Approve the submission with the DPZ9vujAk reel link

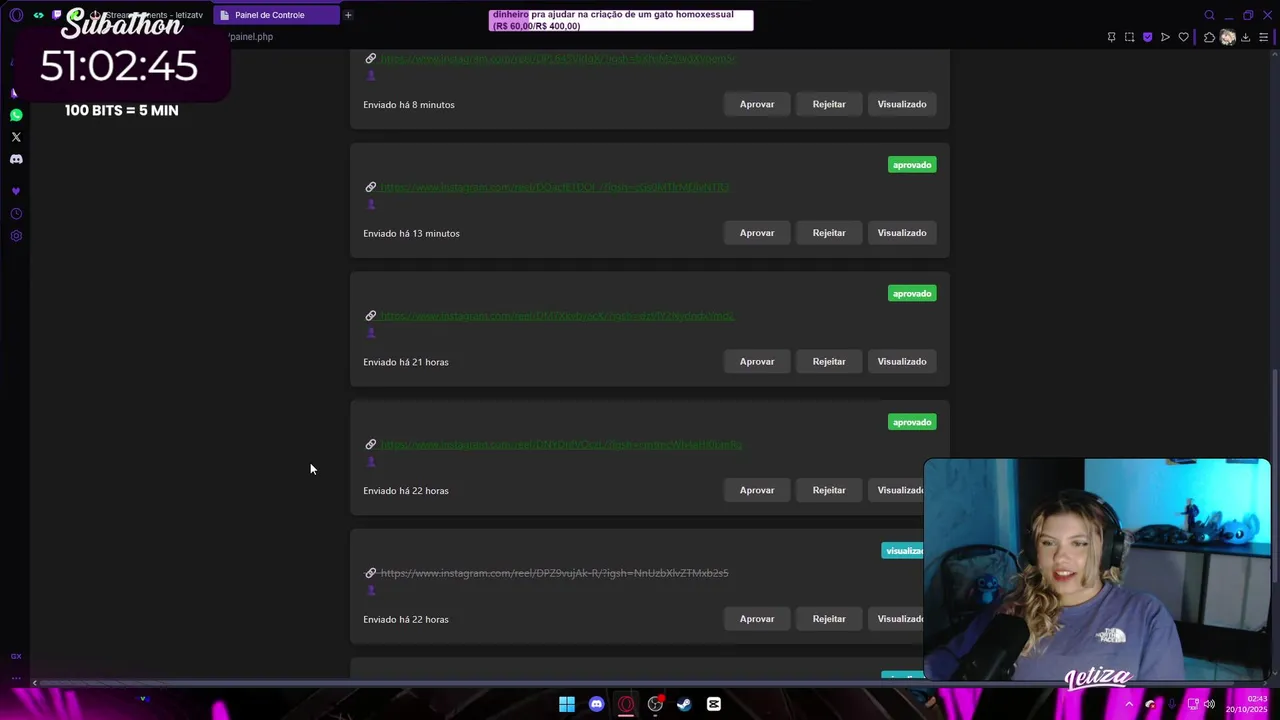[x=757, y=619]
